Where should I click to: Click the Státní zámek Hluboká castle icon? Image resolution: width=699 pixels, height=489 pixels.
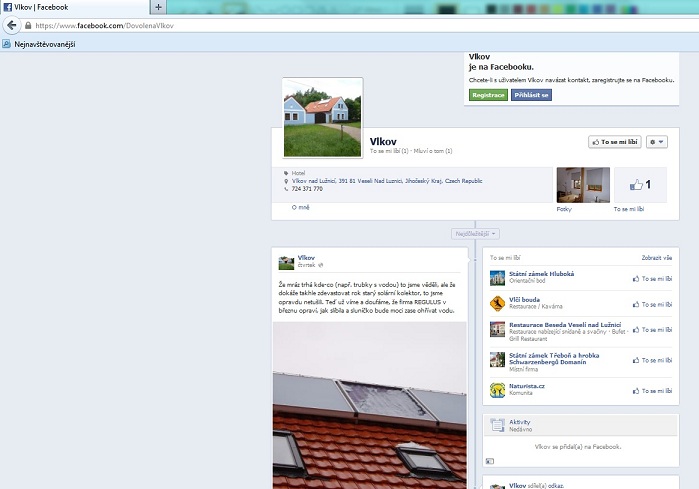(x=497, y=278)
